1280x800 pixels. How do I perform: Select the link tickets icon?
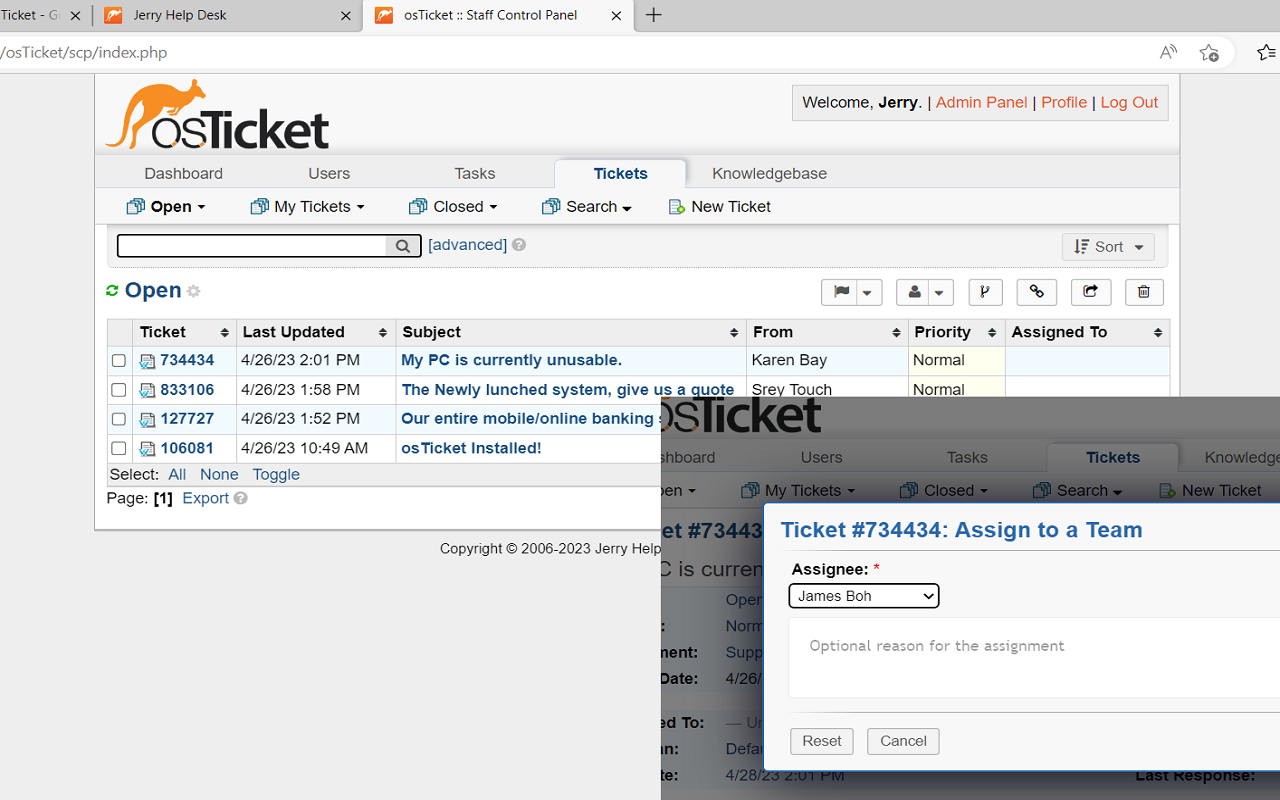click(1036, 292)
